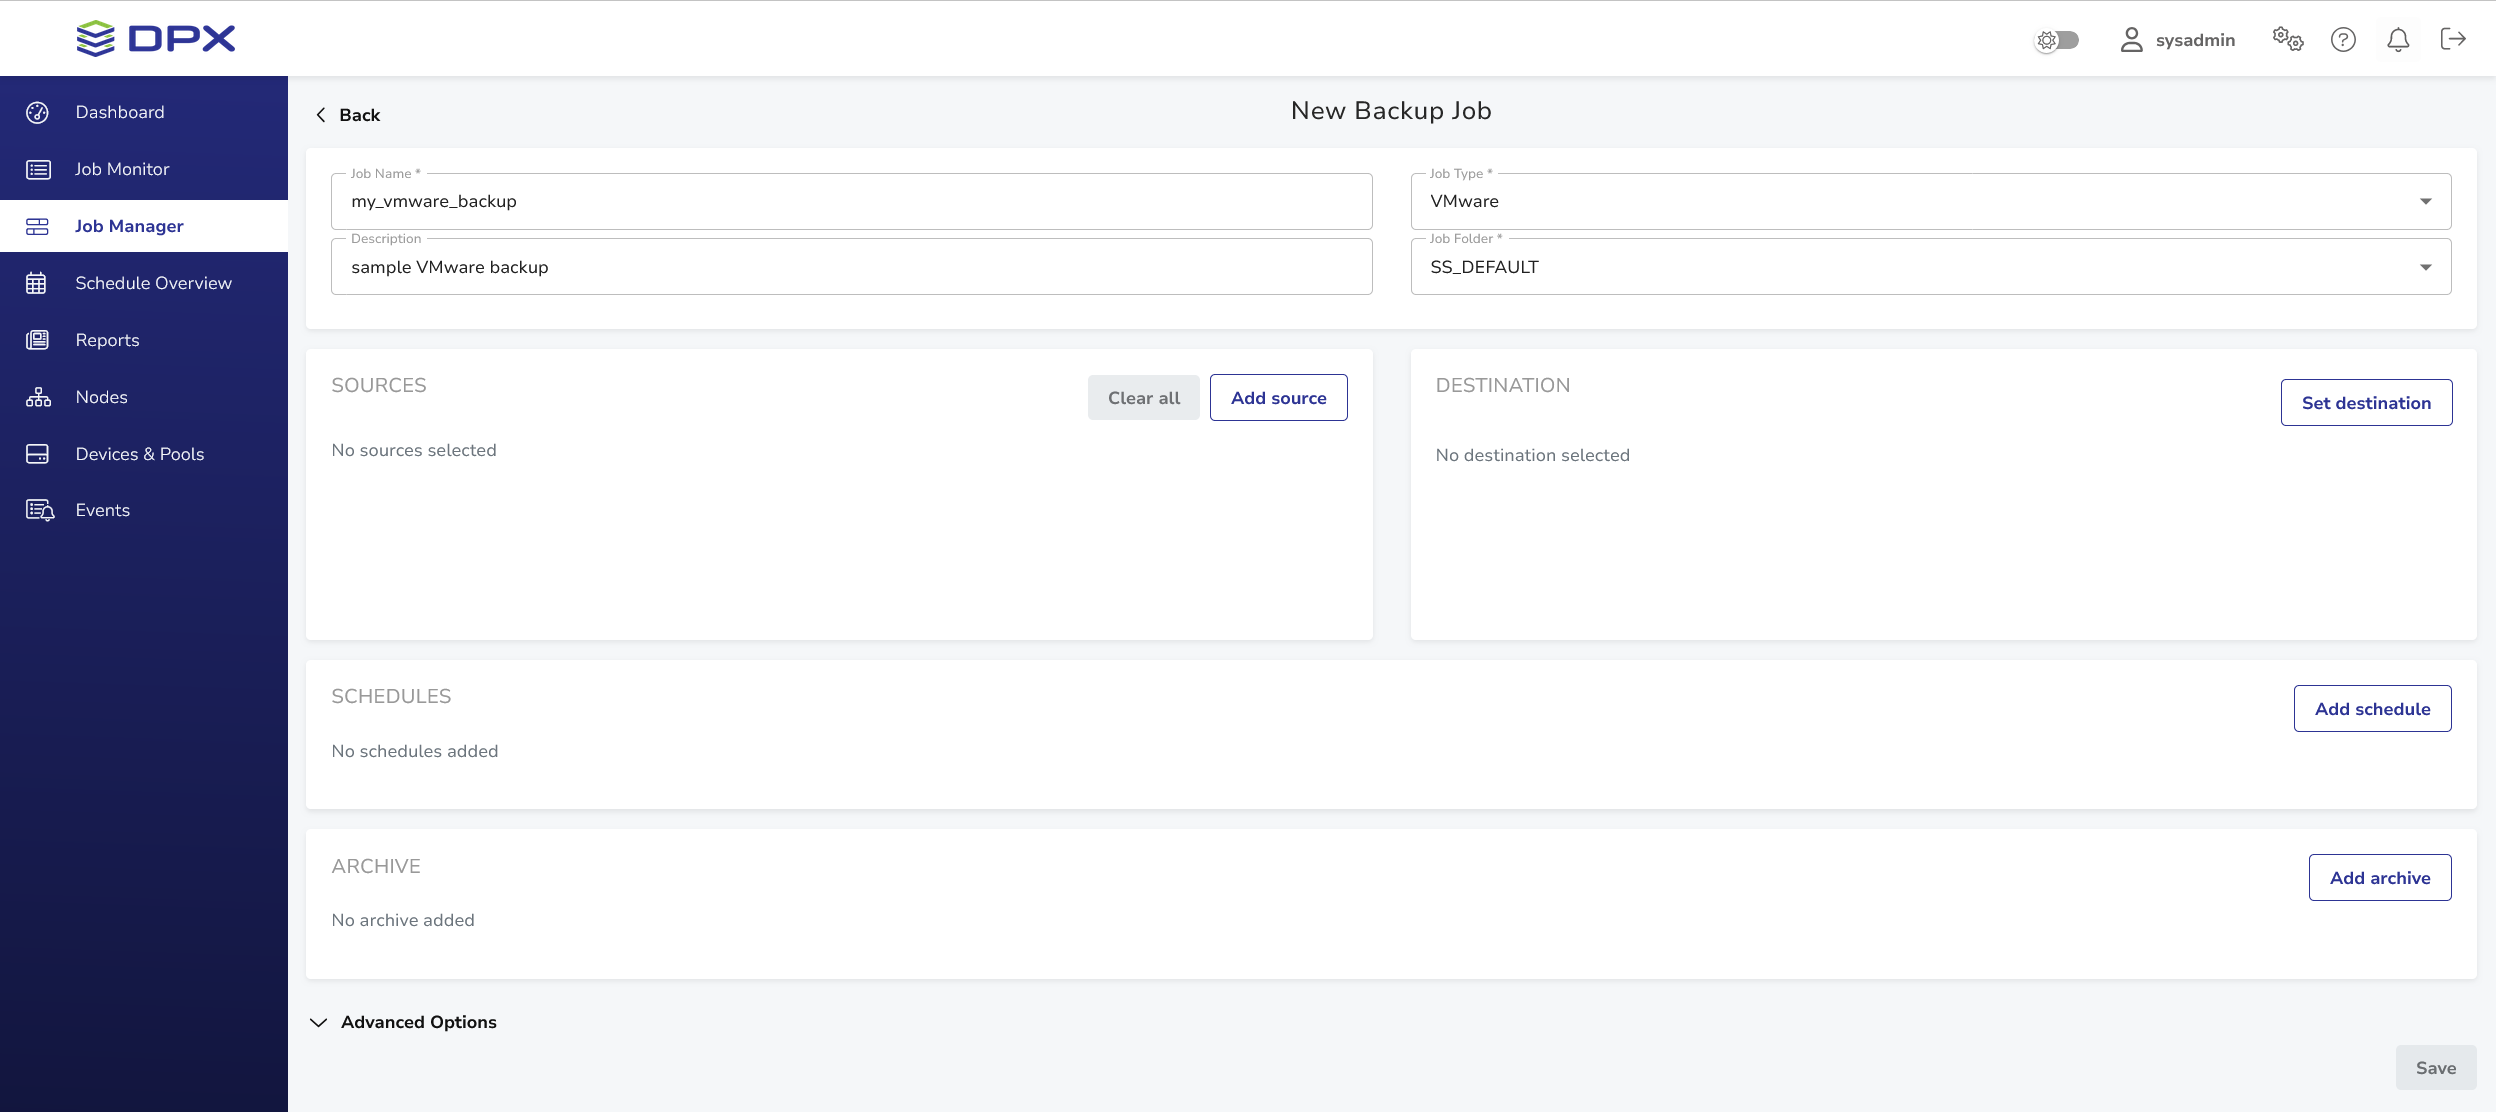The image size is (2496, 1112).
Task: Go Back to previous page
Action: 348,115
